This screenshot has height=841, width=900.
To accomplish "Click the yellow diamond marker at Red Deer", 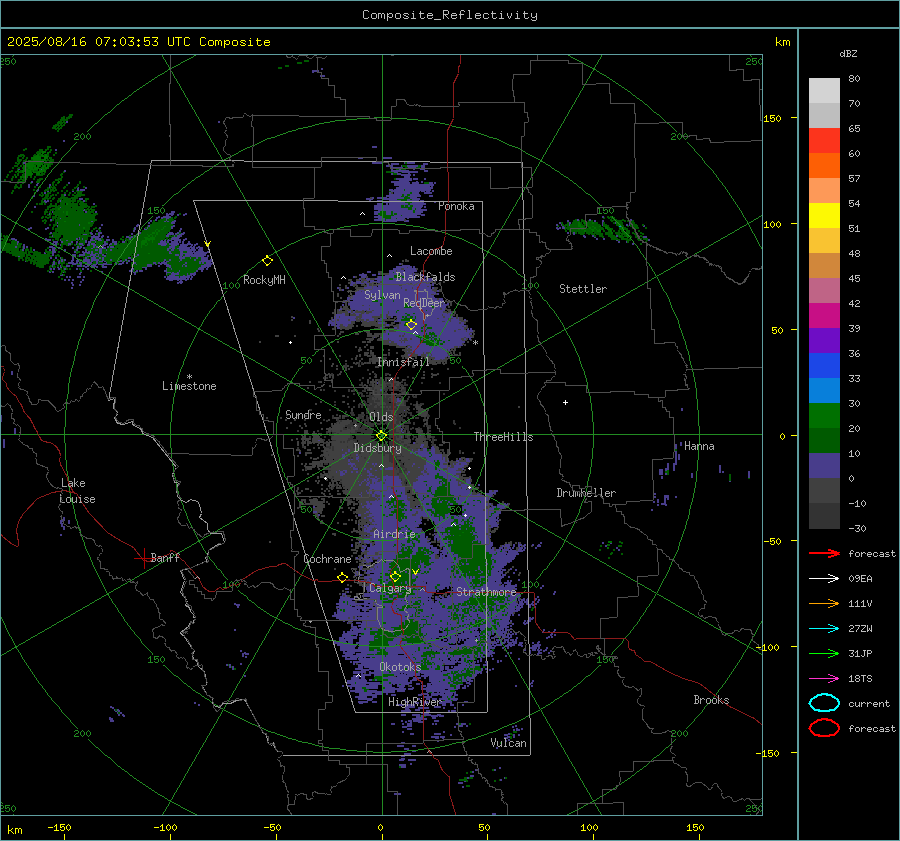I will [412, 325].
